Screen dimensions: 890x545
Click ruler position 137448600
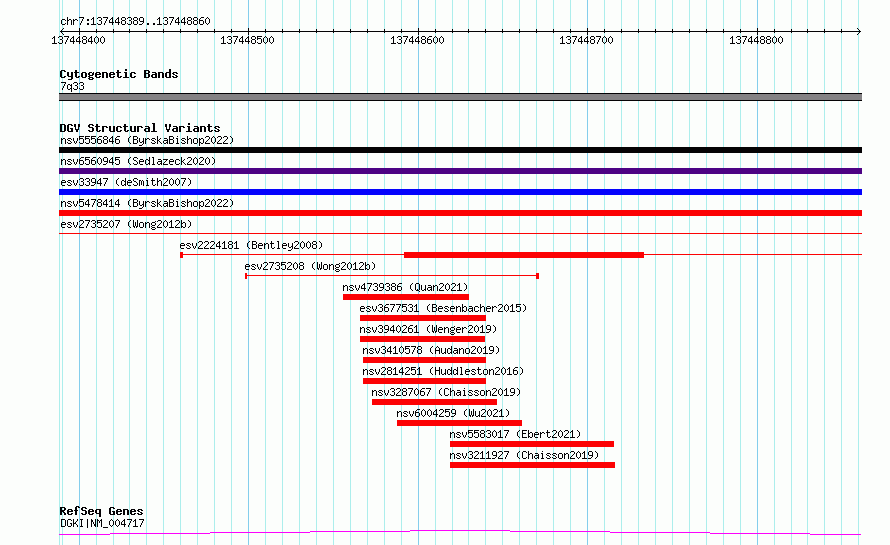[417, 40]
